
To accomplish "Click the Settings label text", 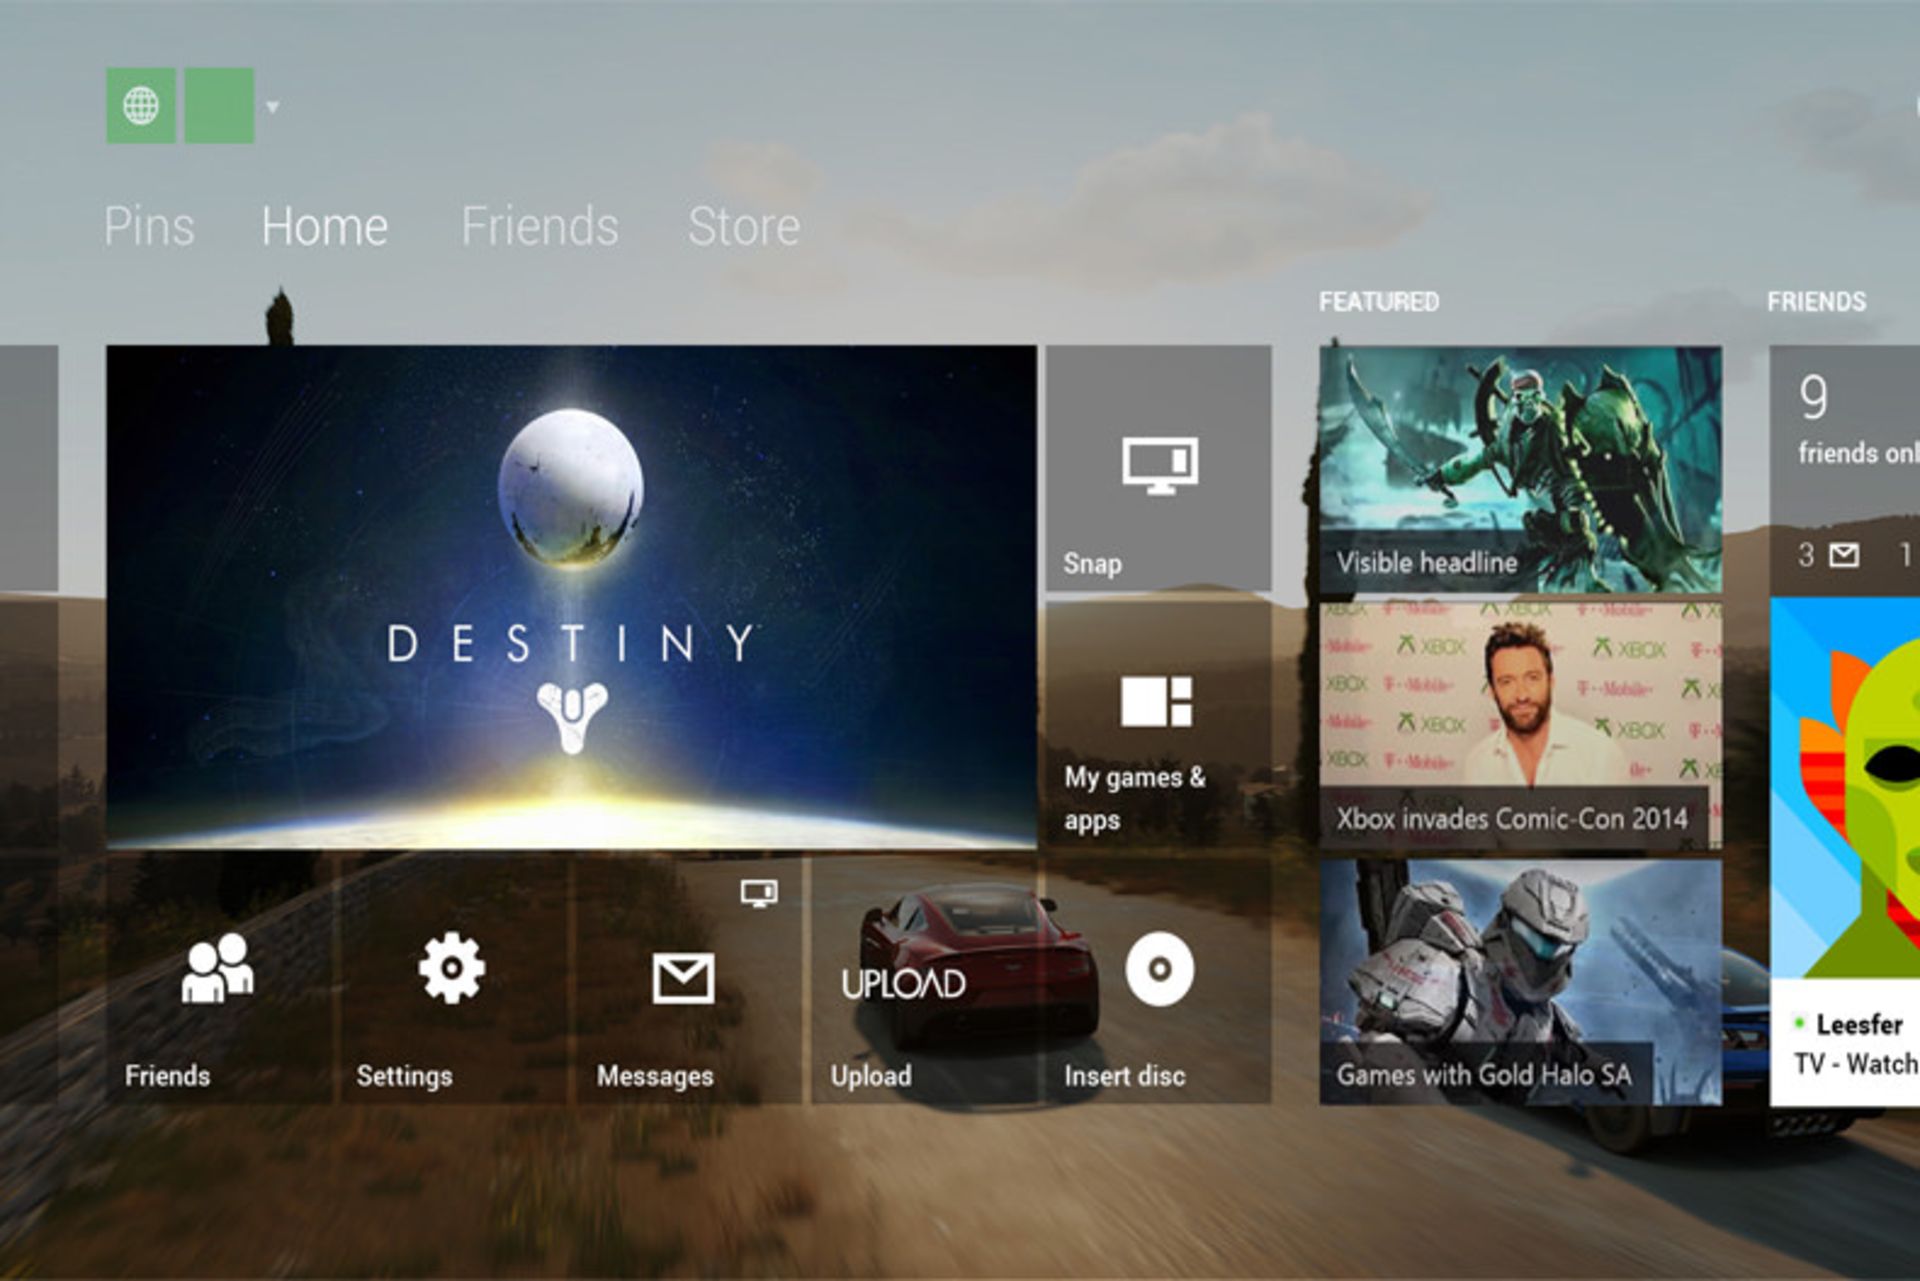I will 404,1076.
